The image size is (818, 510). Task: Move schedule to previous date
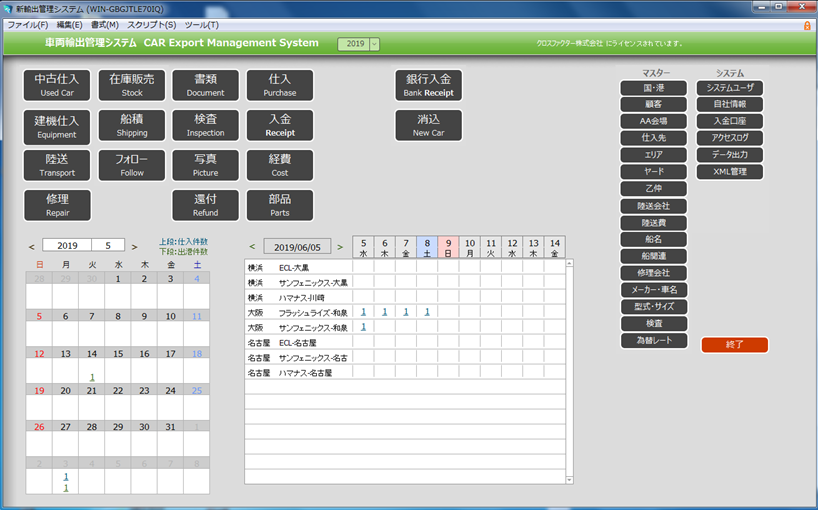(x=252, y=247)
